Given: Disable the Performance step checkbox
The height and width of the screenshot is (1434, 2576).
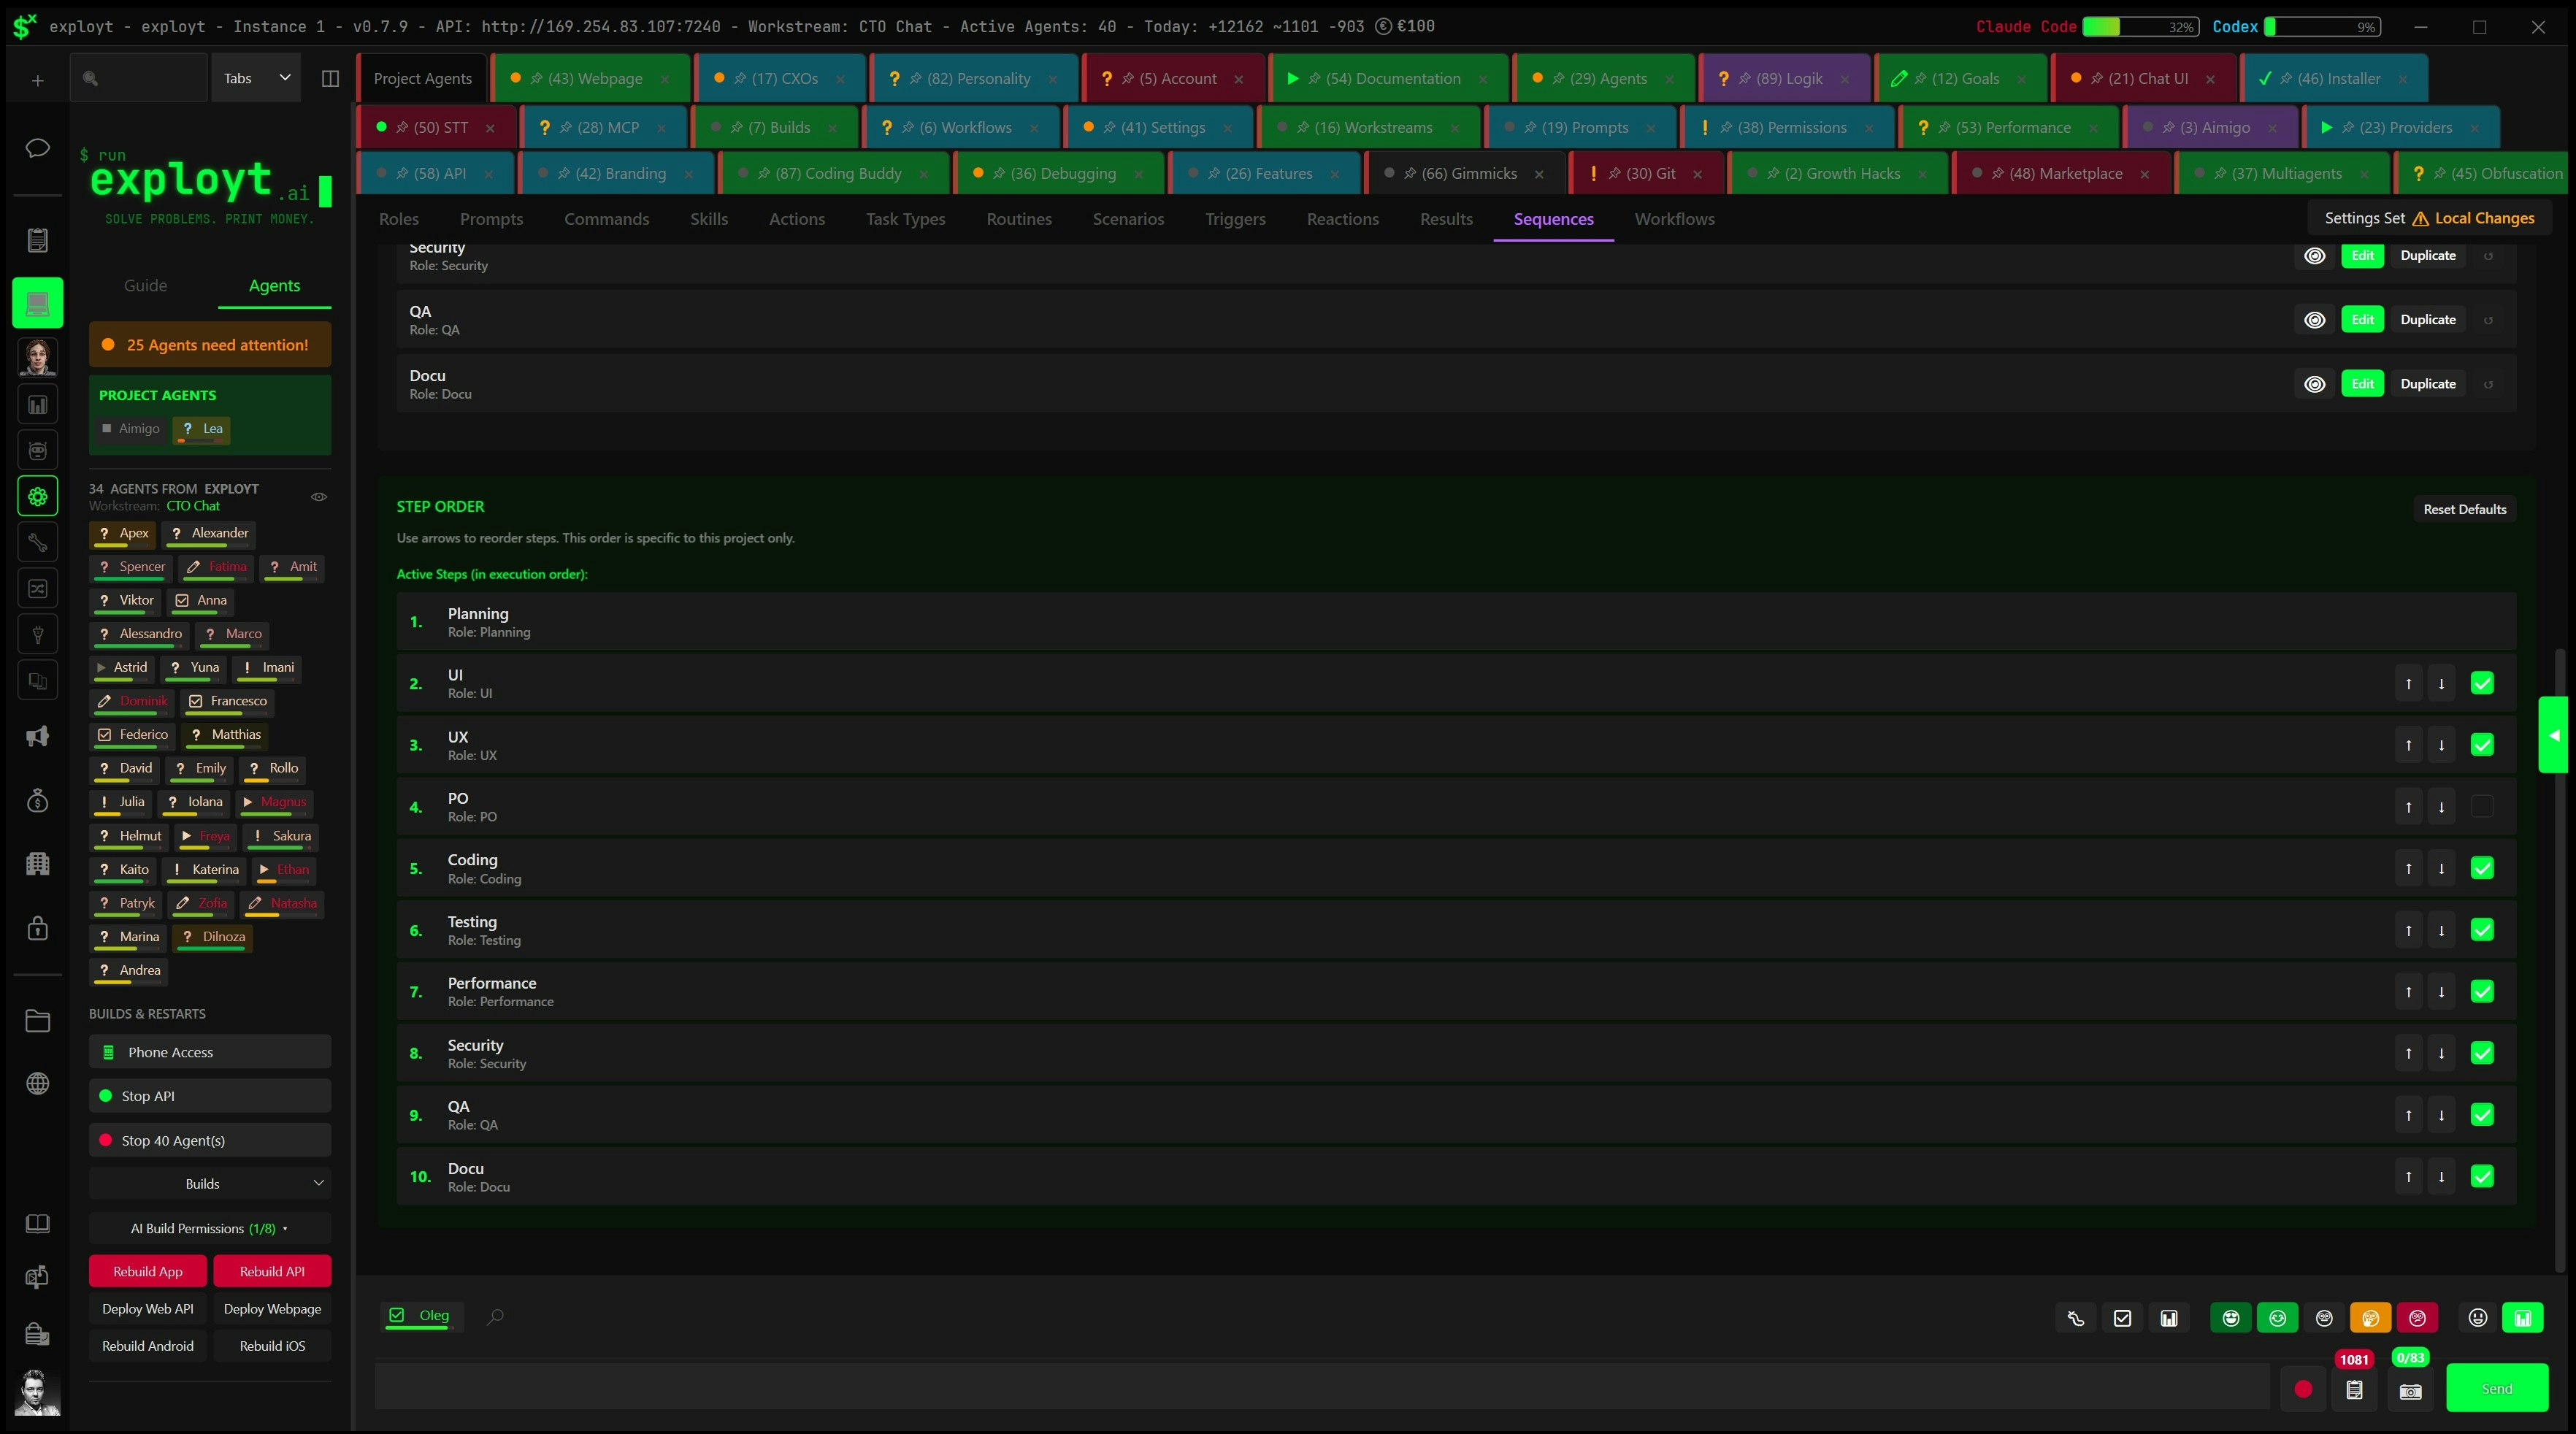Looking at the screenshot, I should (2481, 992).
